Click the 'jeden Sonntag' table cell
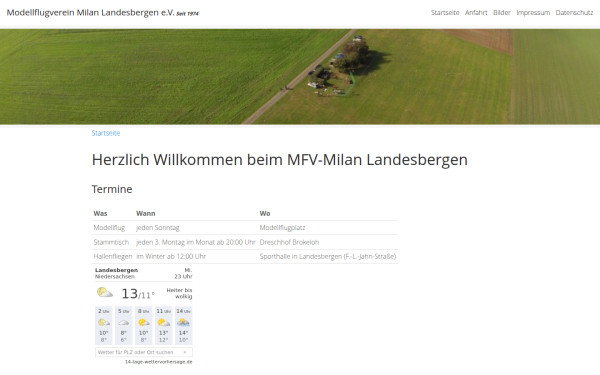This screenshot has height=375, width=600. [158, 228]
